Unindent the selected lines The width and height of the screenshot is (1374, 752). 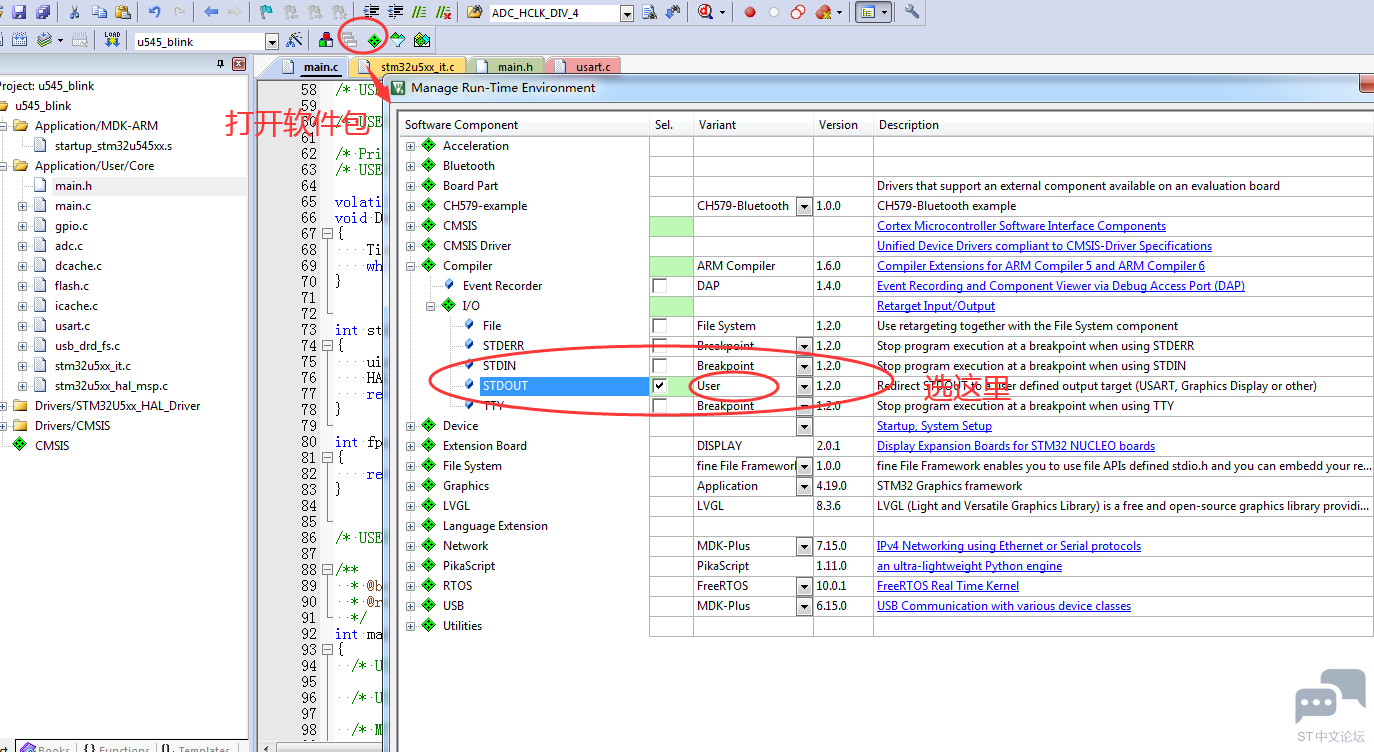(395, 12)
